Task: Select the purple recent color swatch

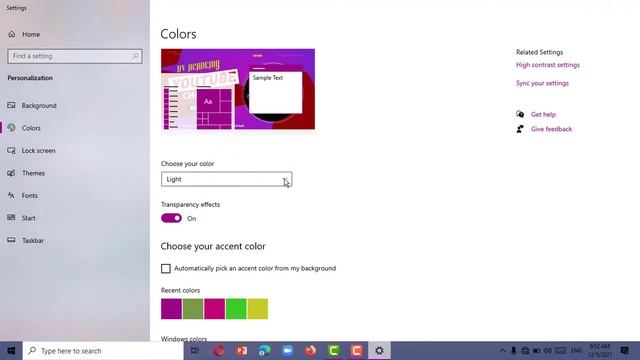Action: pos(171,309)
